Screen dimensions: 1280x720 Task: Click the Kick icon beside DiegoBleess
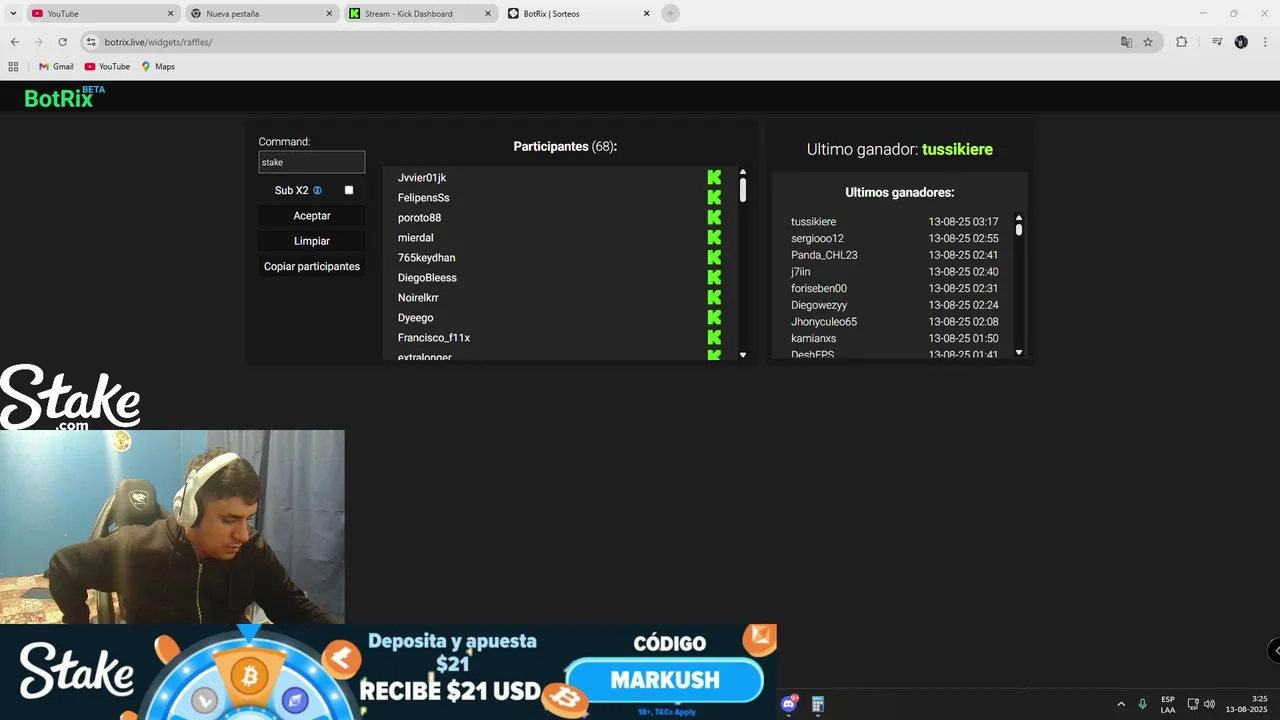coord(714,277)
